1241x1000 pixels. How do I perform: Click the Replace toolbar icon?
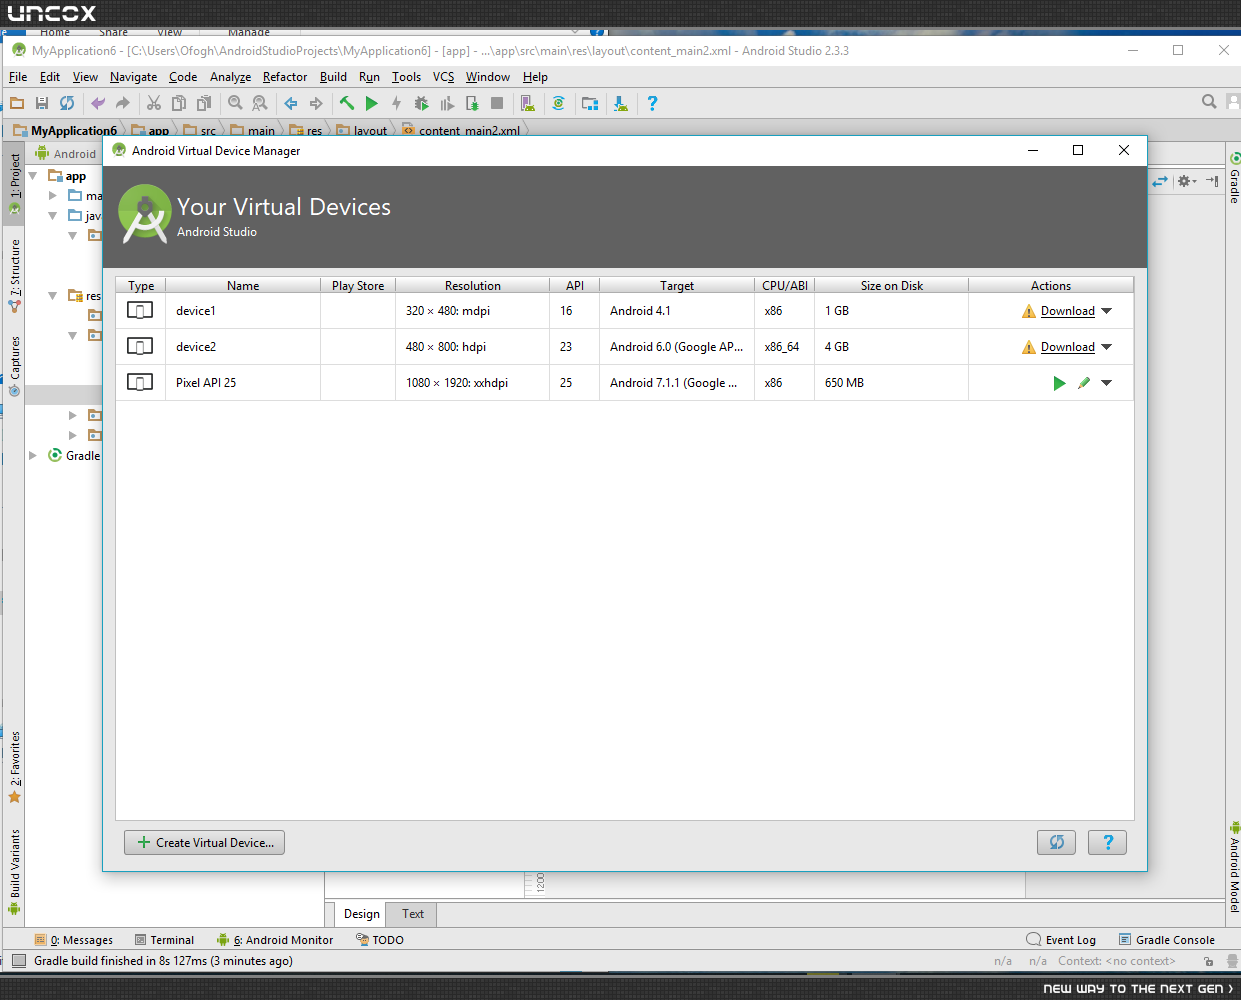pyautogui.click(x=260, y=103)
